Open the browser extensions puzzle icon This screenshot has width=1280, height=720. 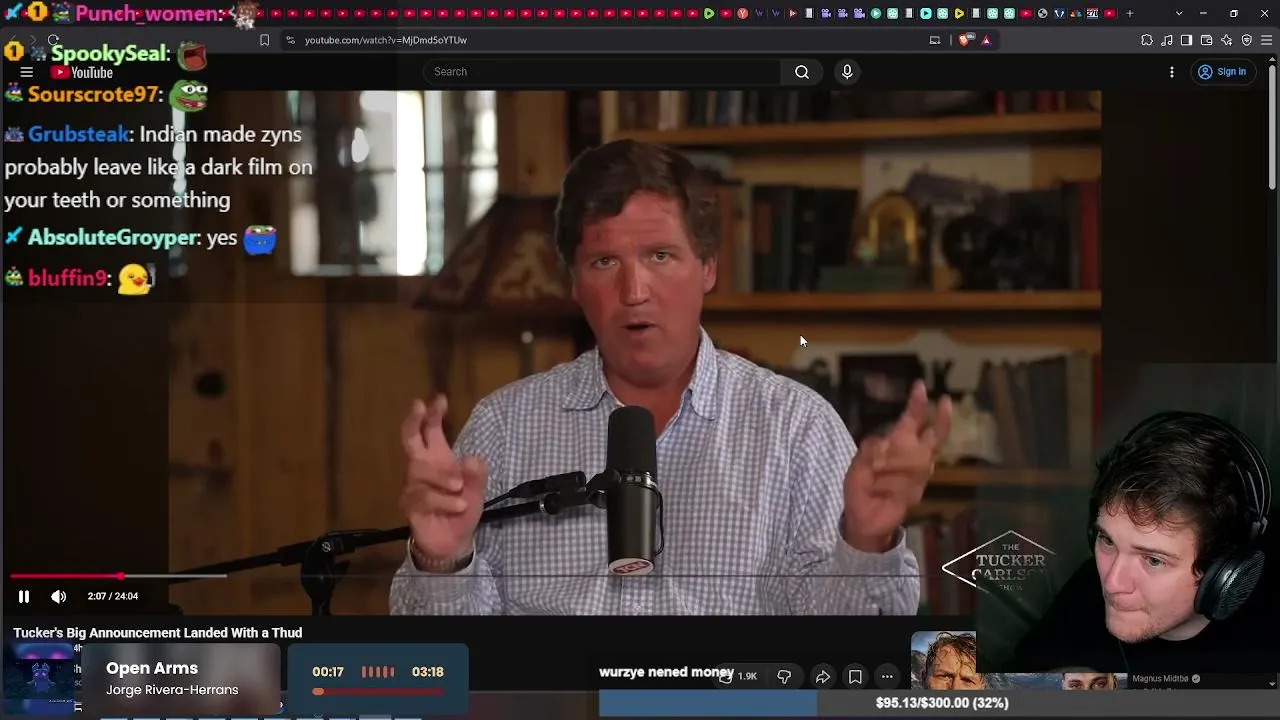[x=1147, y=40]
